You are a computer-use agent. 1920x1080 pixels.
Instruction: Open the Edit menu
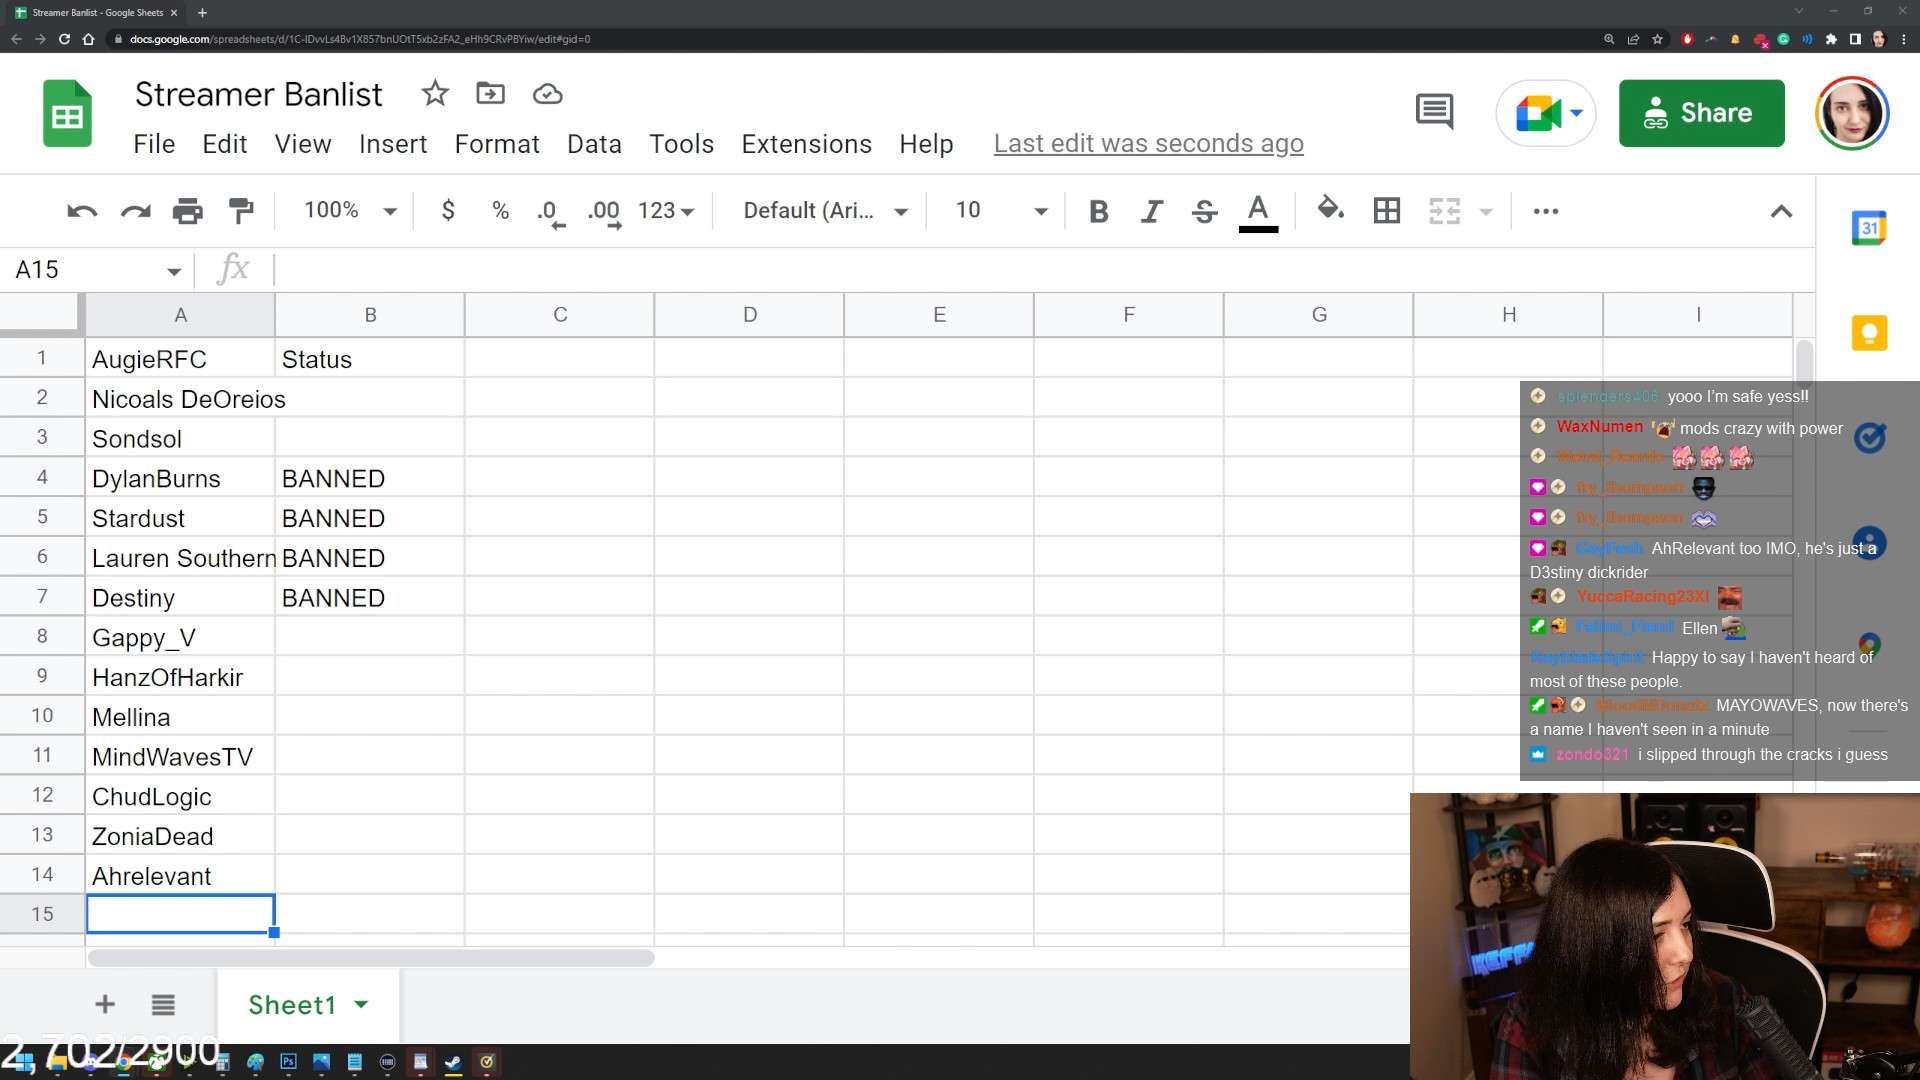point(224,144)
